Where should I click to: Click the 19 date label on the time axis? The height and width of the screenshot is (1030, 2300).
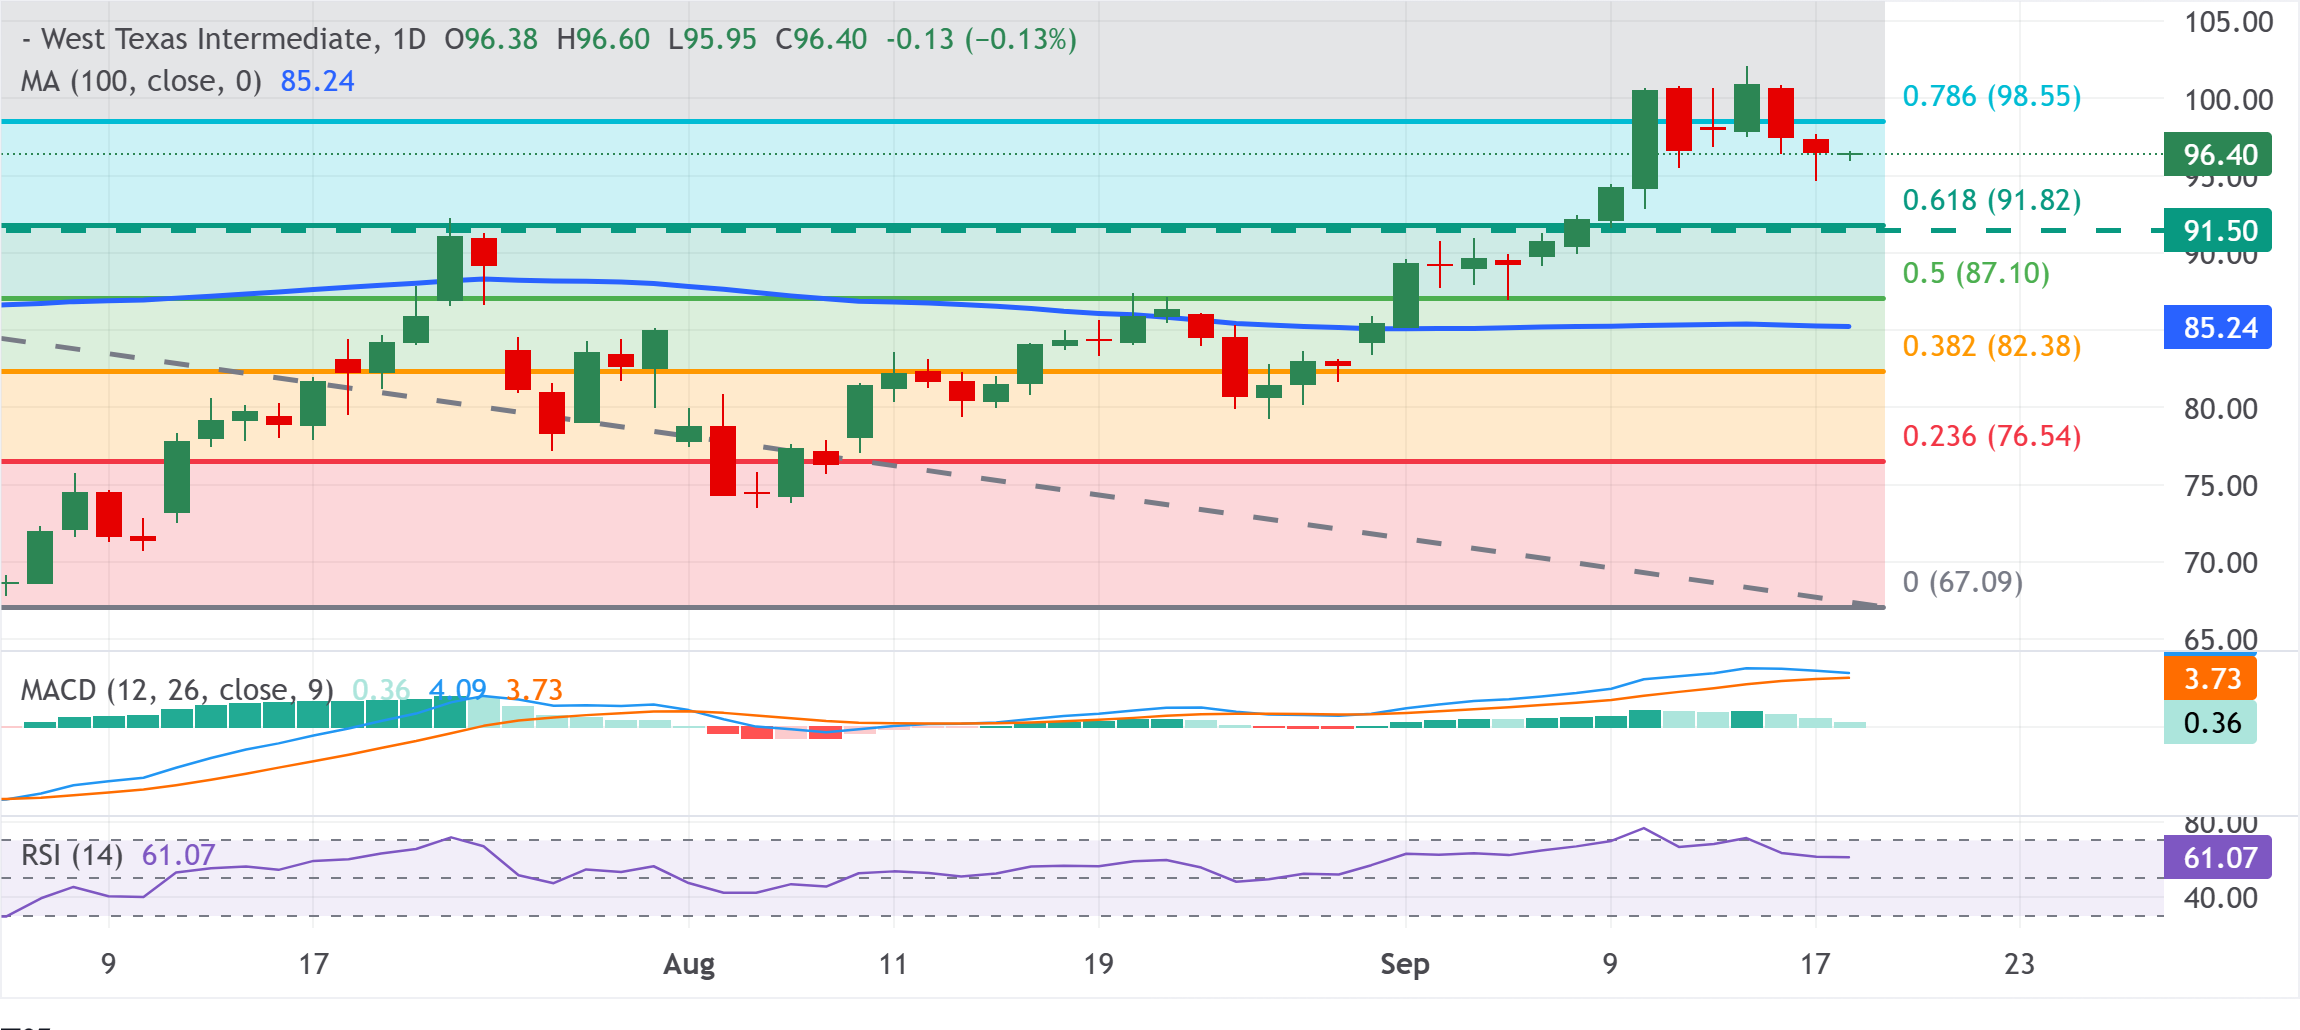[1098, 964]
